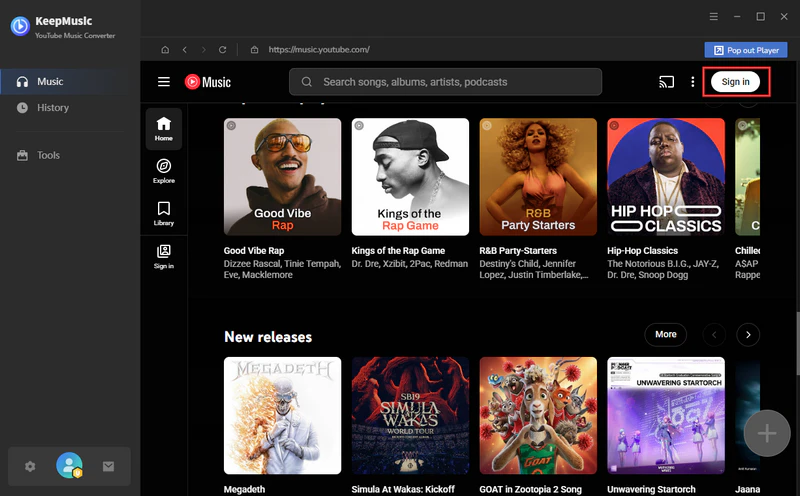Go forward with the forward arrow
800x496 pixels.
(204, 49)
